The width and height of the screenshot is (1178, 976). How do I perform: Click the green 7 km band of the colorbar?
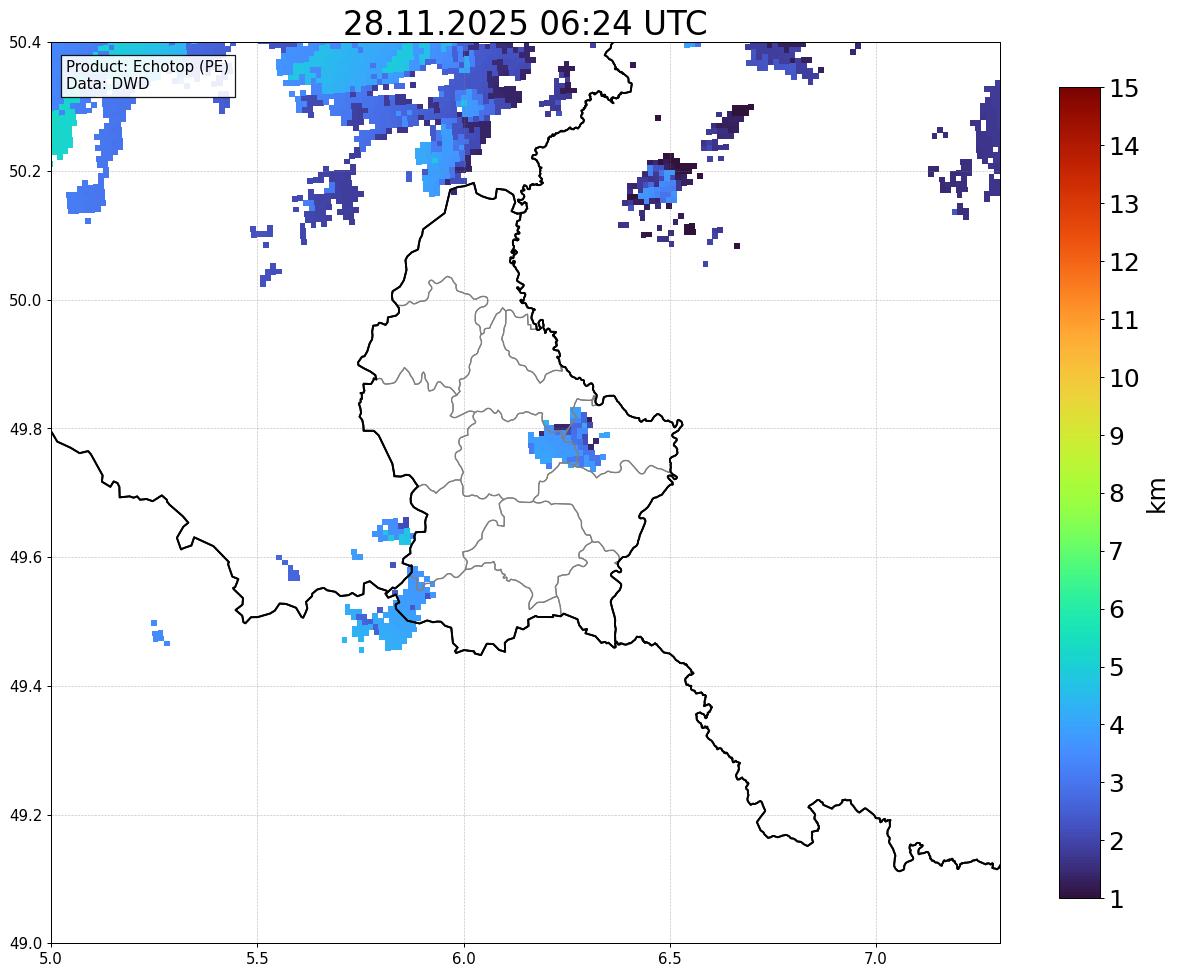click(1080, 551)
